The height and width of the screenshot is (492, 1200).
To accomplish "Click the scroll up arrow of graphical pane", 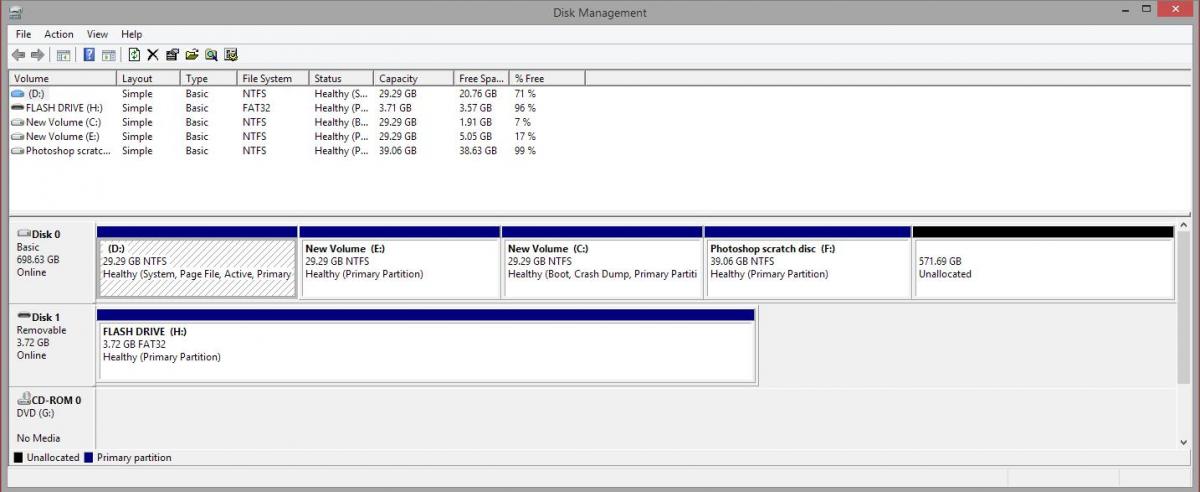I will pyautogui.click(x=1185, y=225).
